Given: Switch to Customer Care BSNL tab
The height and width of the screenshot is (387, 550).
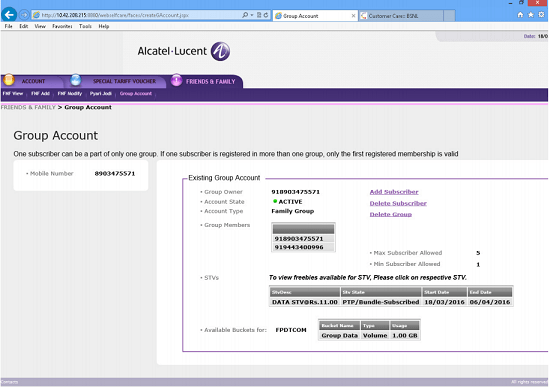Looking at the screenshot, I should click(401, 16).
